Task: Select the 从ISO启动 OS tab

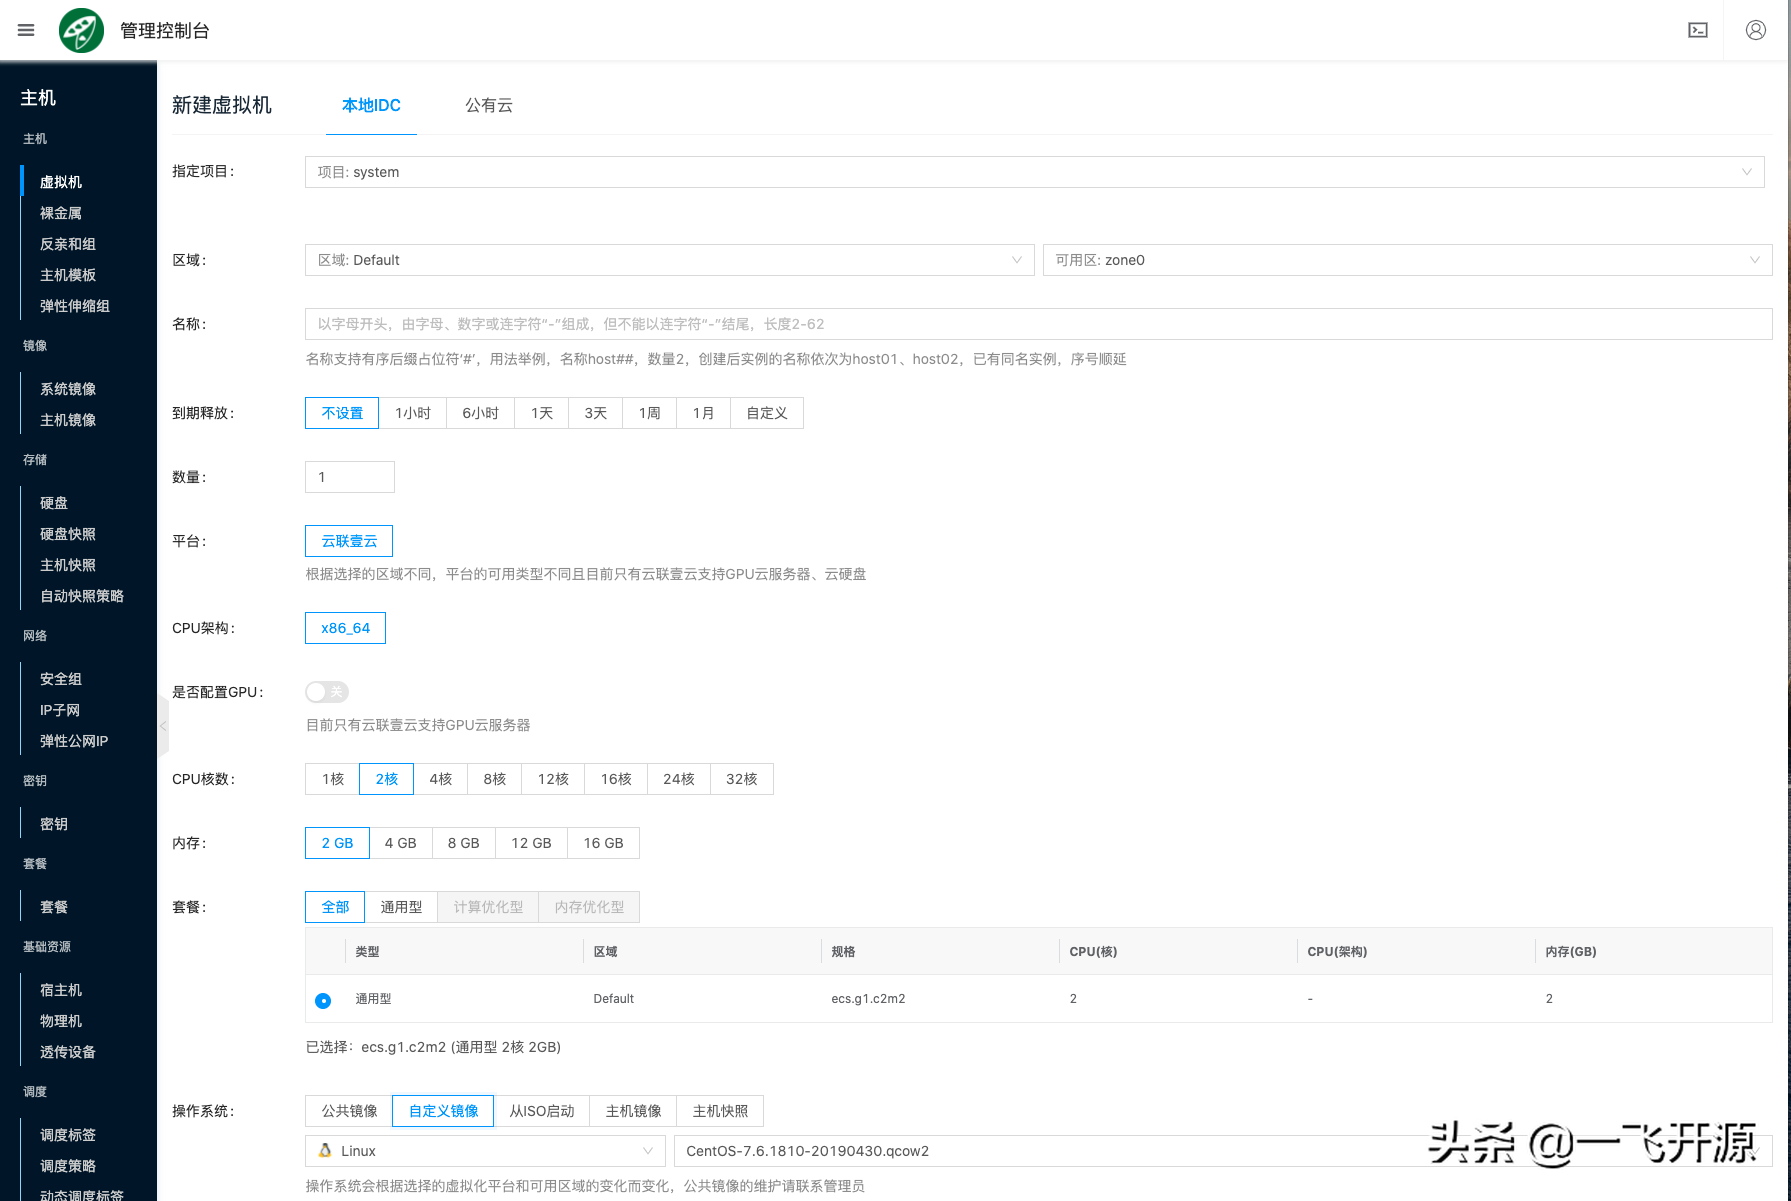Action: click(542, 1111)
